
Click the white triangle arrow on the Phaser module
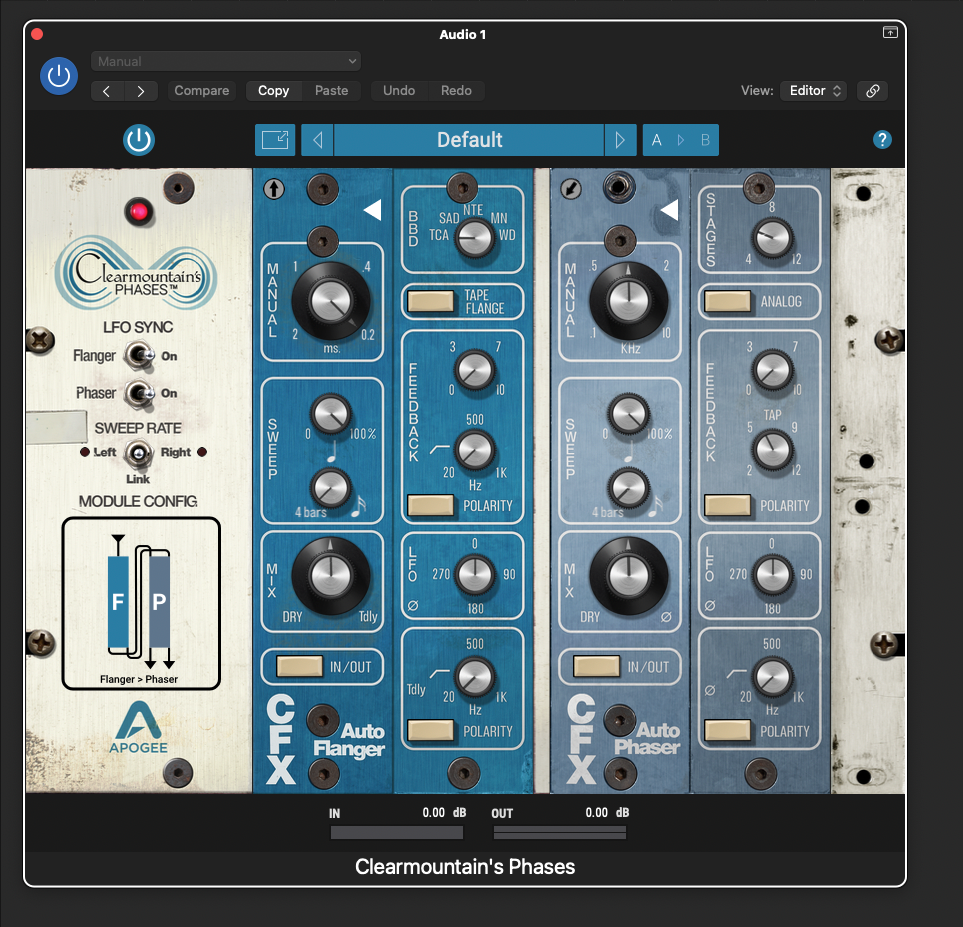tap(670, 210)
